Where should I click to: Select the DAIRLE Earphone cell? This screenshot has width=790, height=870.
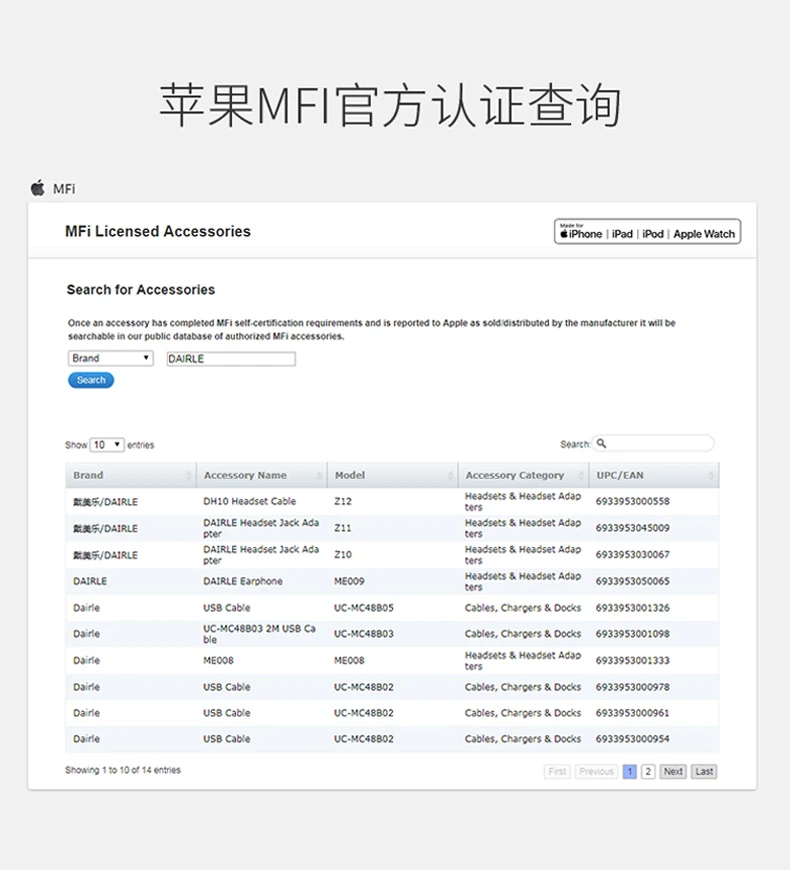pos(243,581)
